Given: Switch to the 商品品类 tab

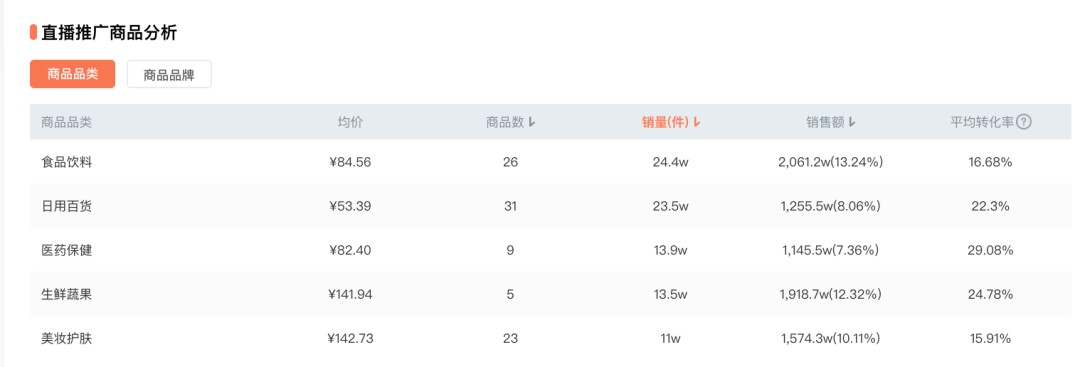Looking at the screenshot, I should tap(72, 74).
